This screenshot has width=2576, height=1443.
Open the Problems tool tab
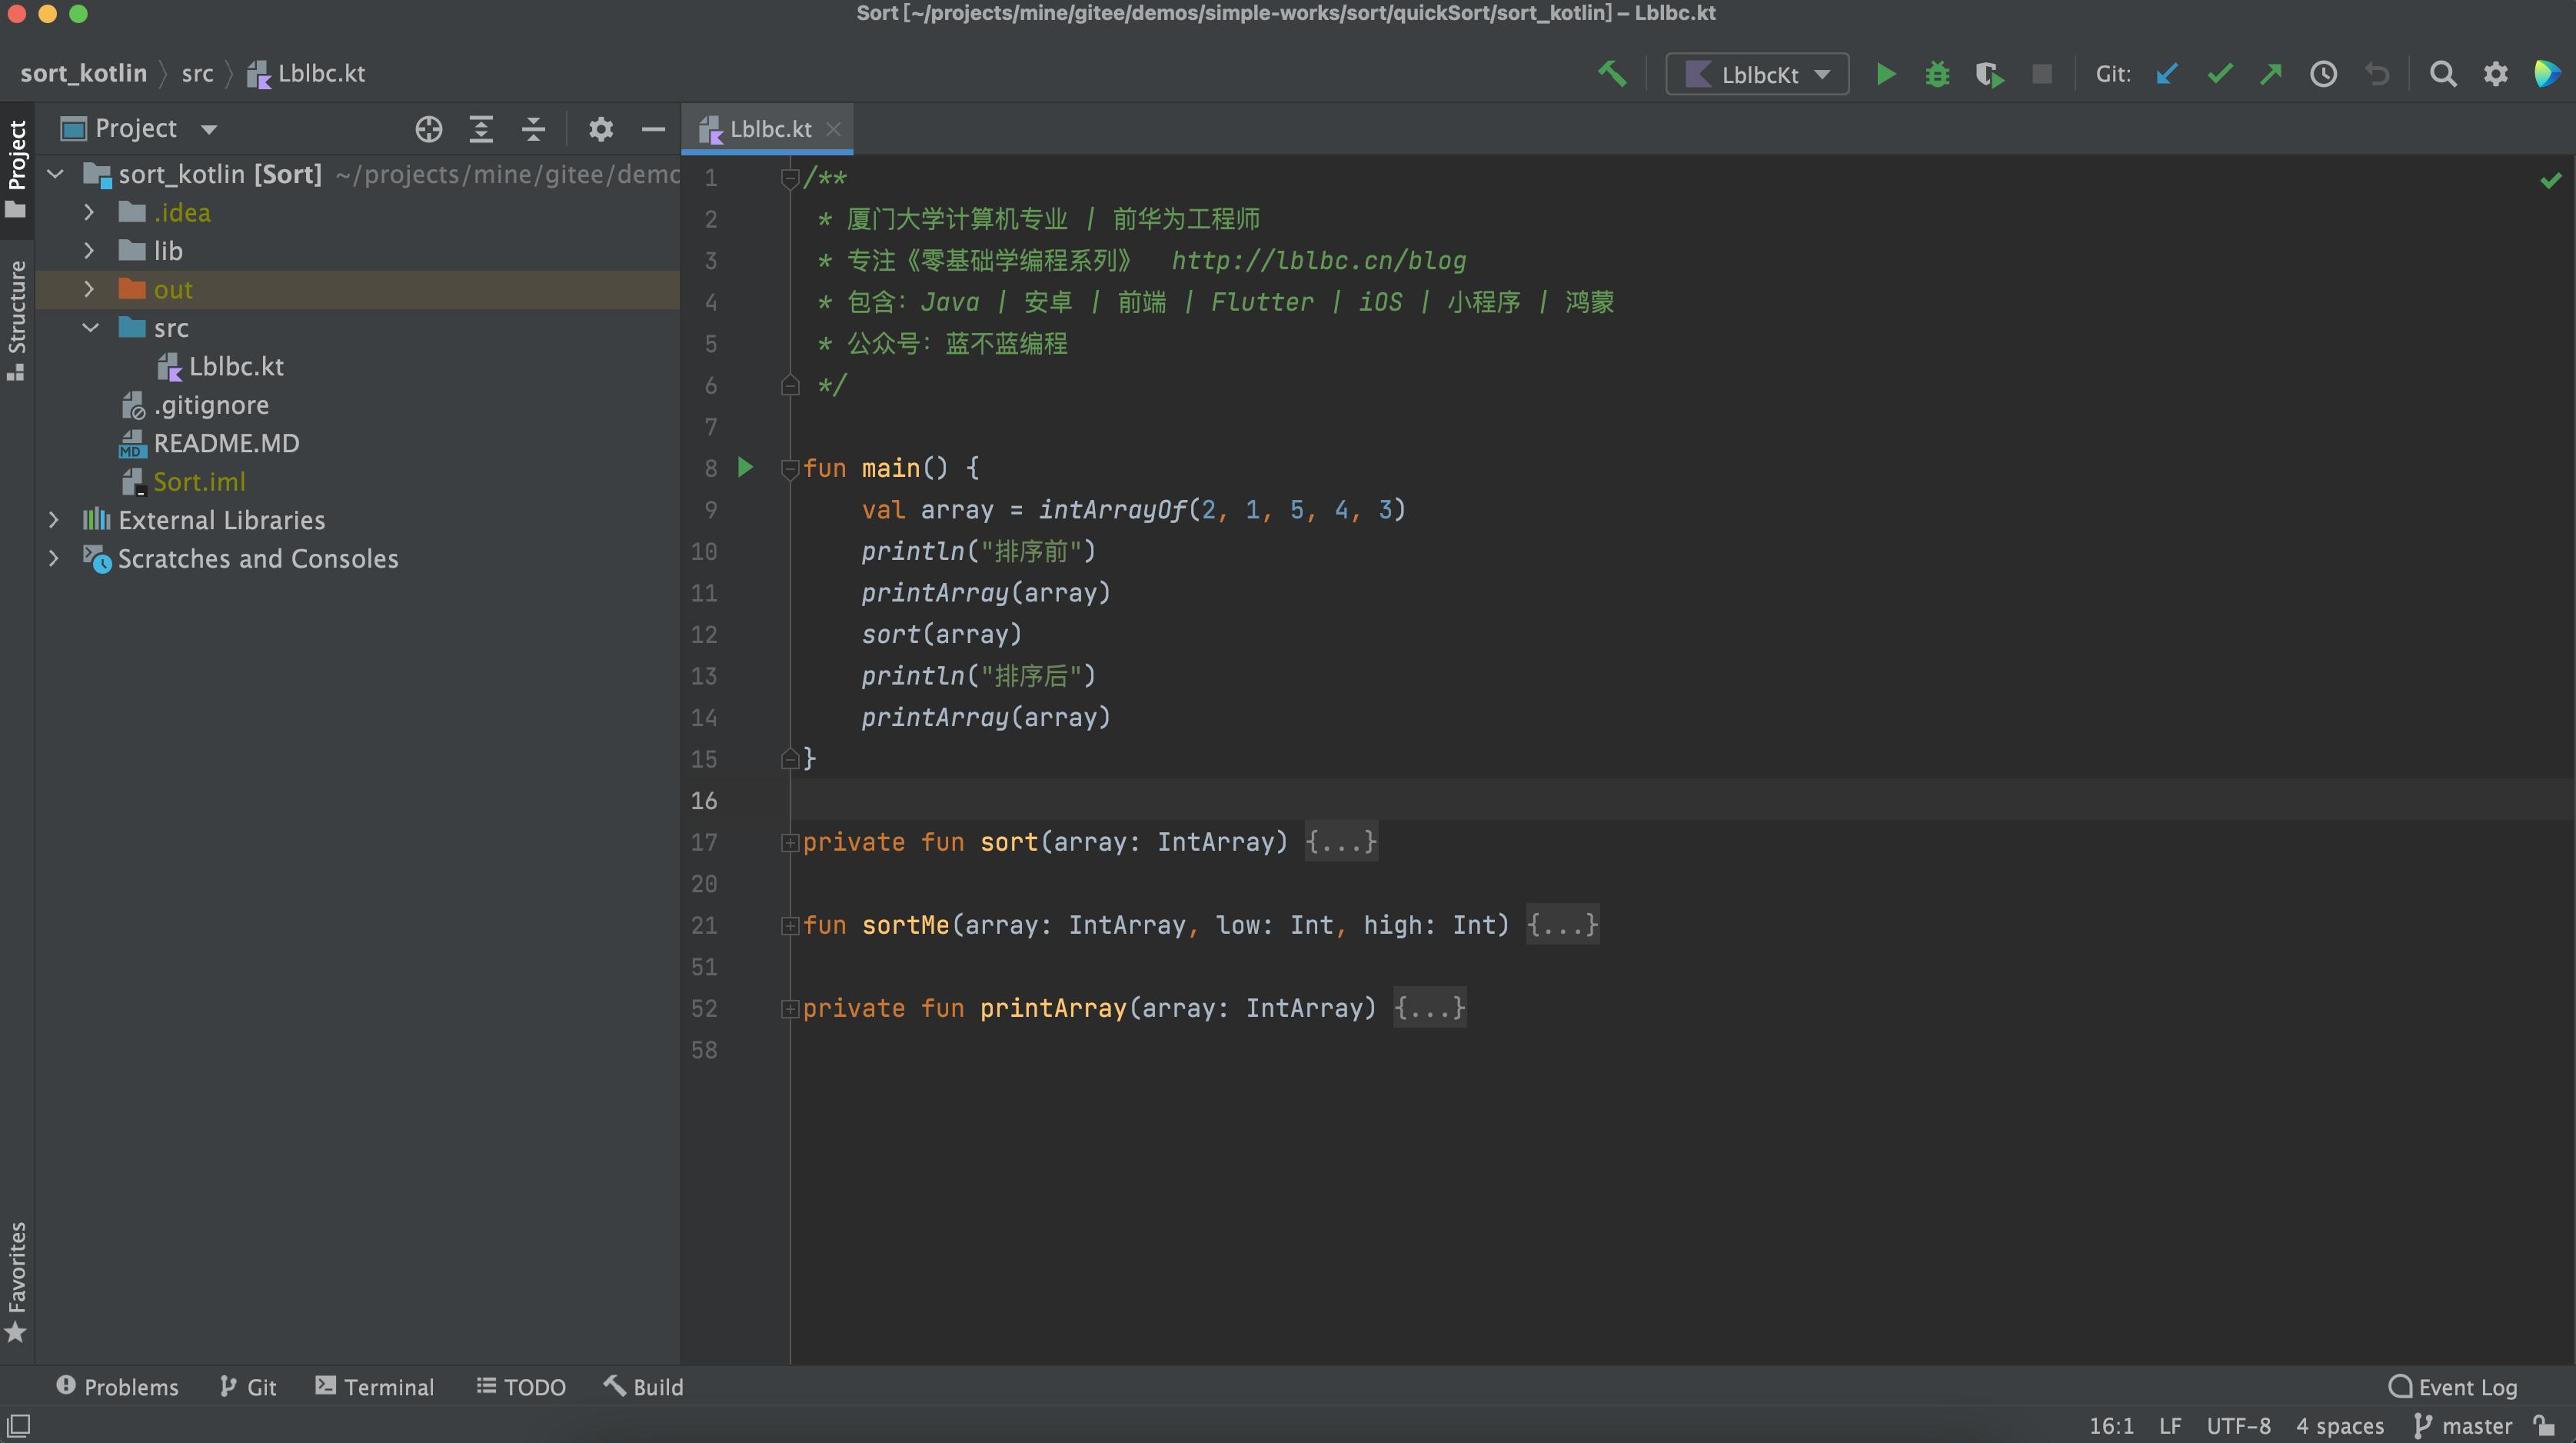[x=118, y=1387]
